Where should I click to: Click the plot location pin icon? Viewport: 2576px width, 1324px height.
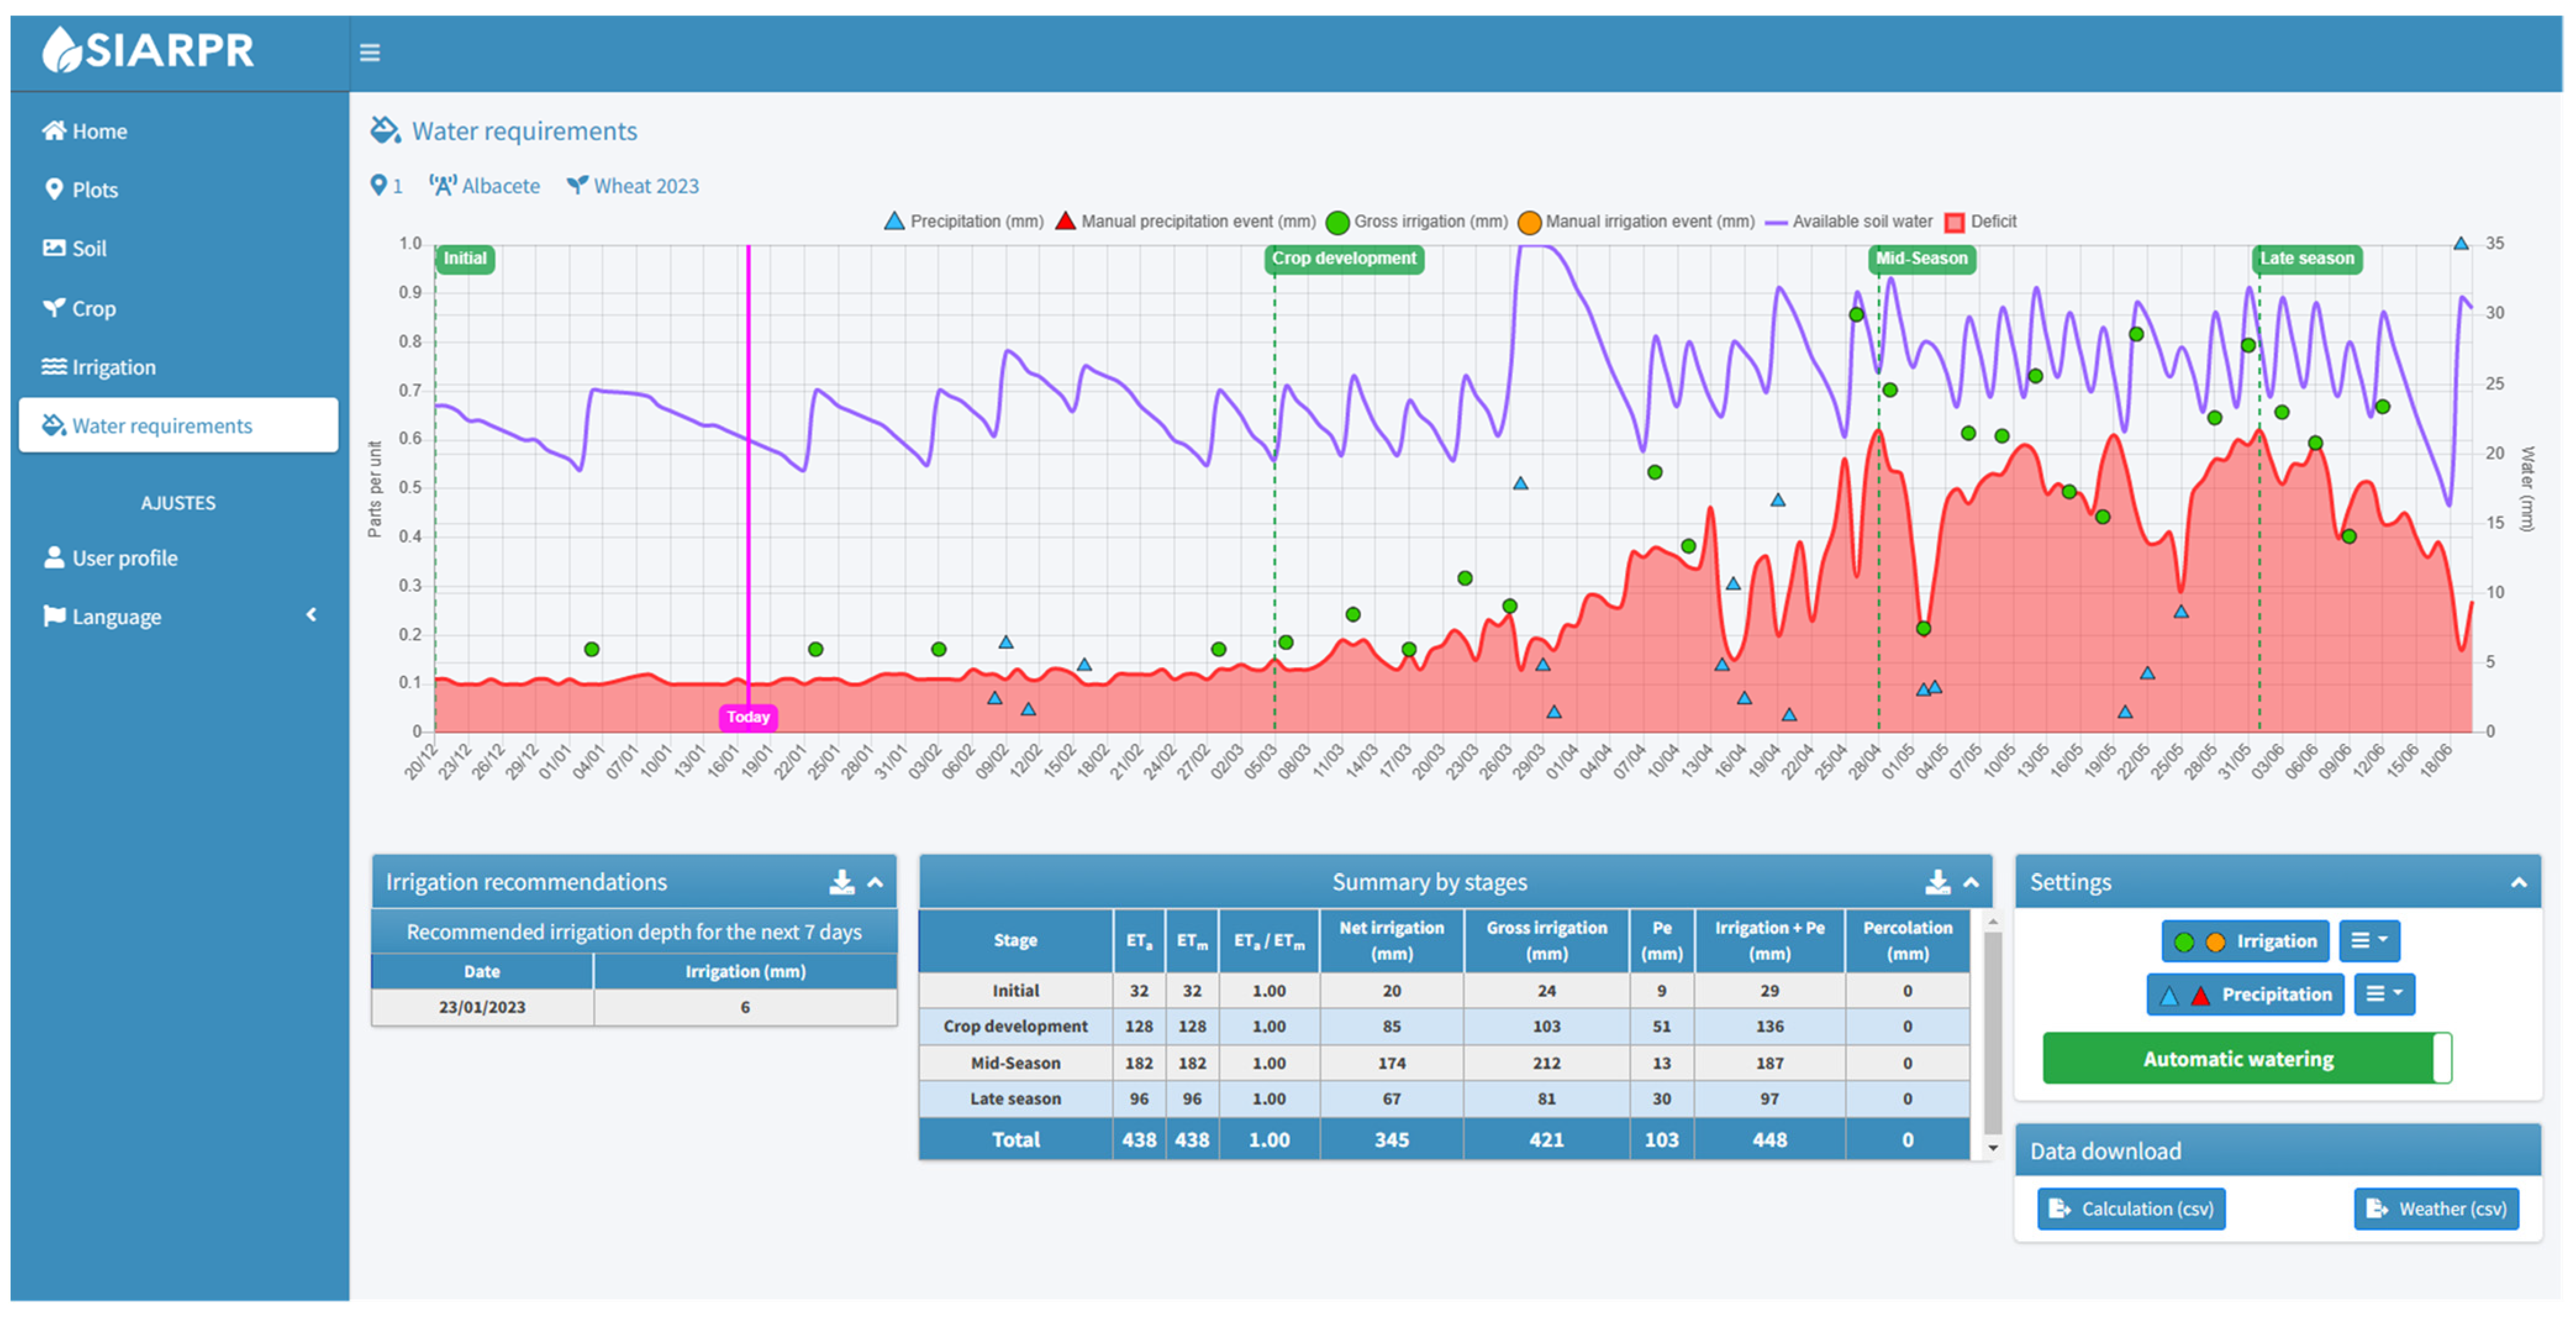click(x=378, y=186)
